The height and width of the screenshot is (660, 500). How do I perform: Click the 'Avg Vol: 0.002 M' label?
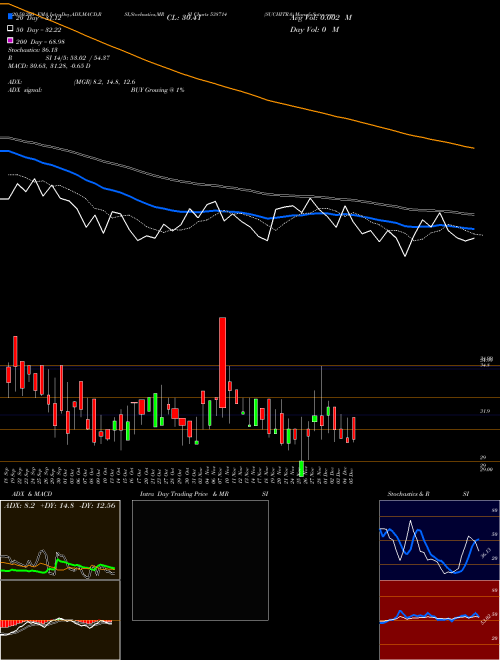[x=321, y=18]
